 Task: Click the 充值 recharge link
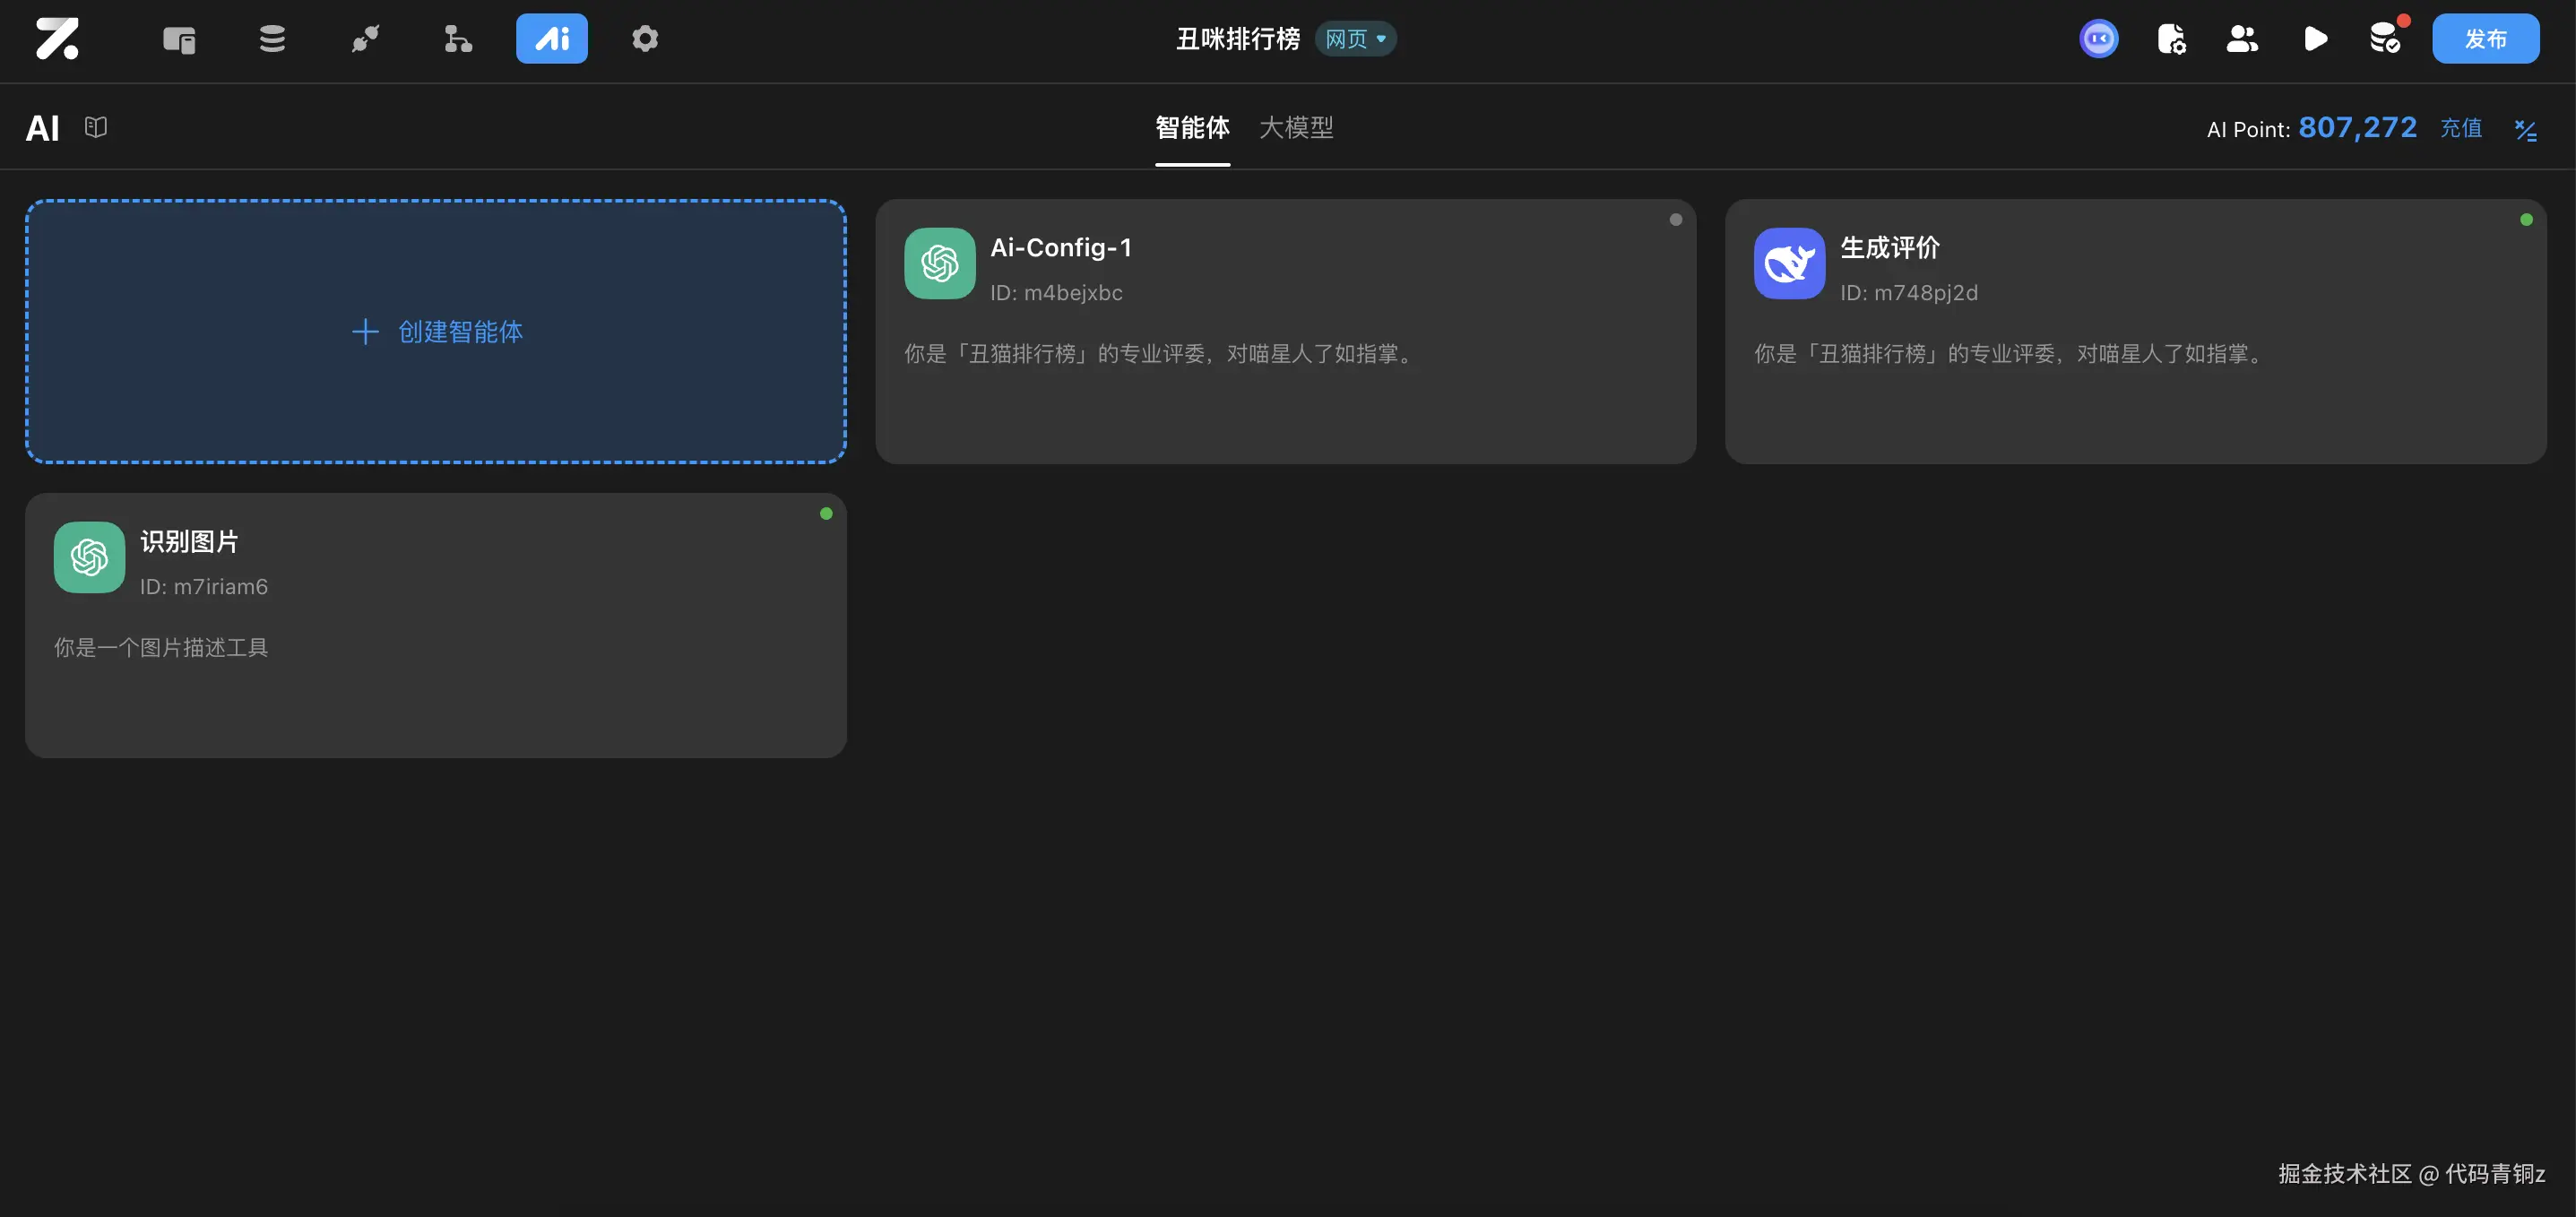[2460, 128]
